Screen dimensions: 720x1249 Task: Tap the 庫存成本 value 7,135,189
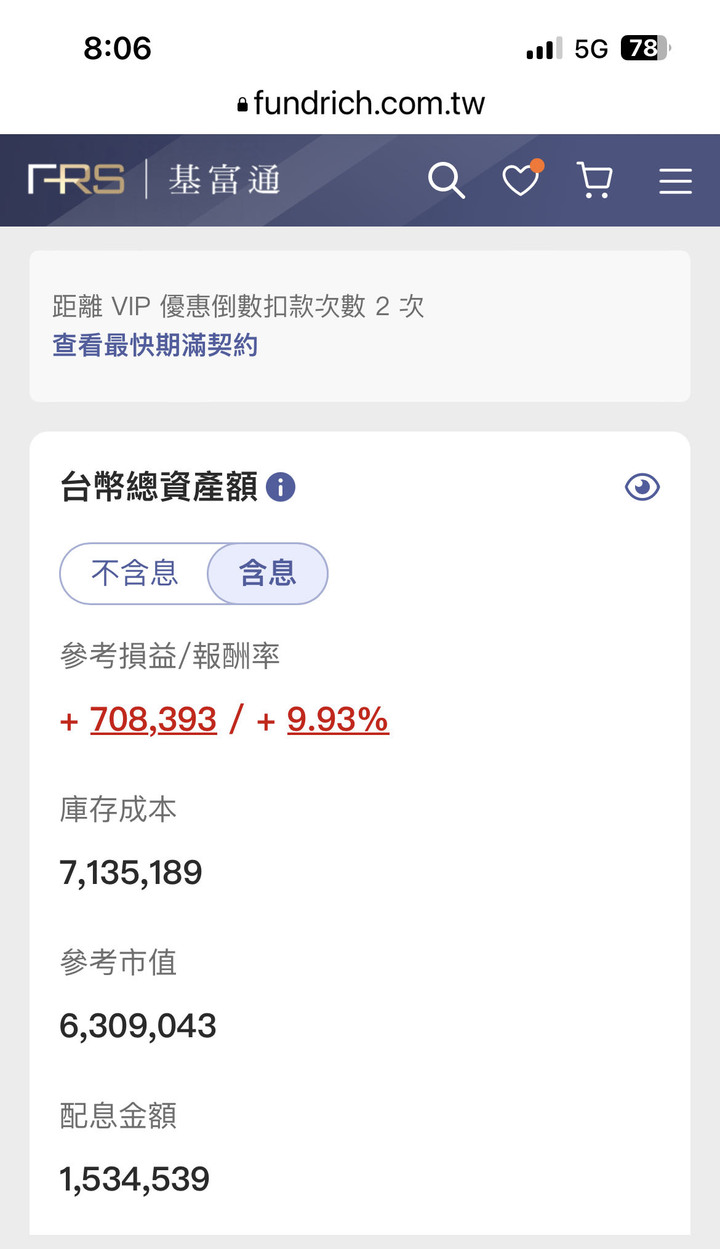[131, 873]
